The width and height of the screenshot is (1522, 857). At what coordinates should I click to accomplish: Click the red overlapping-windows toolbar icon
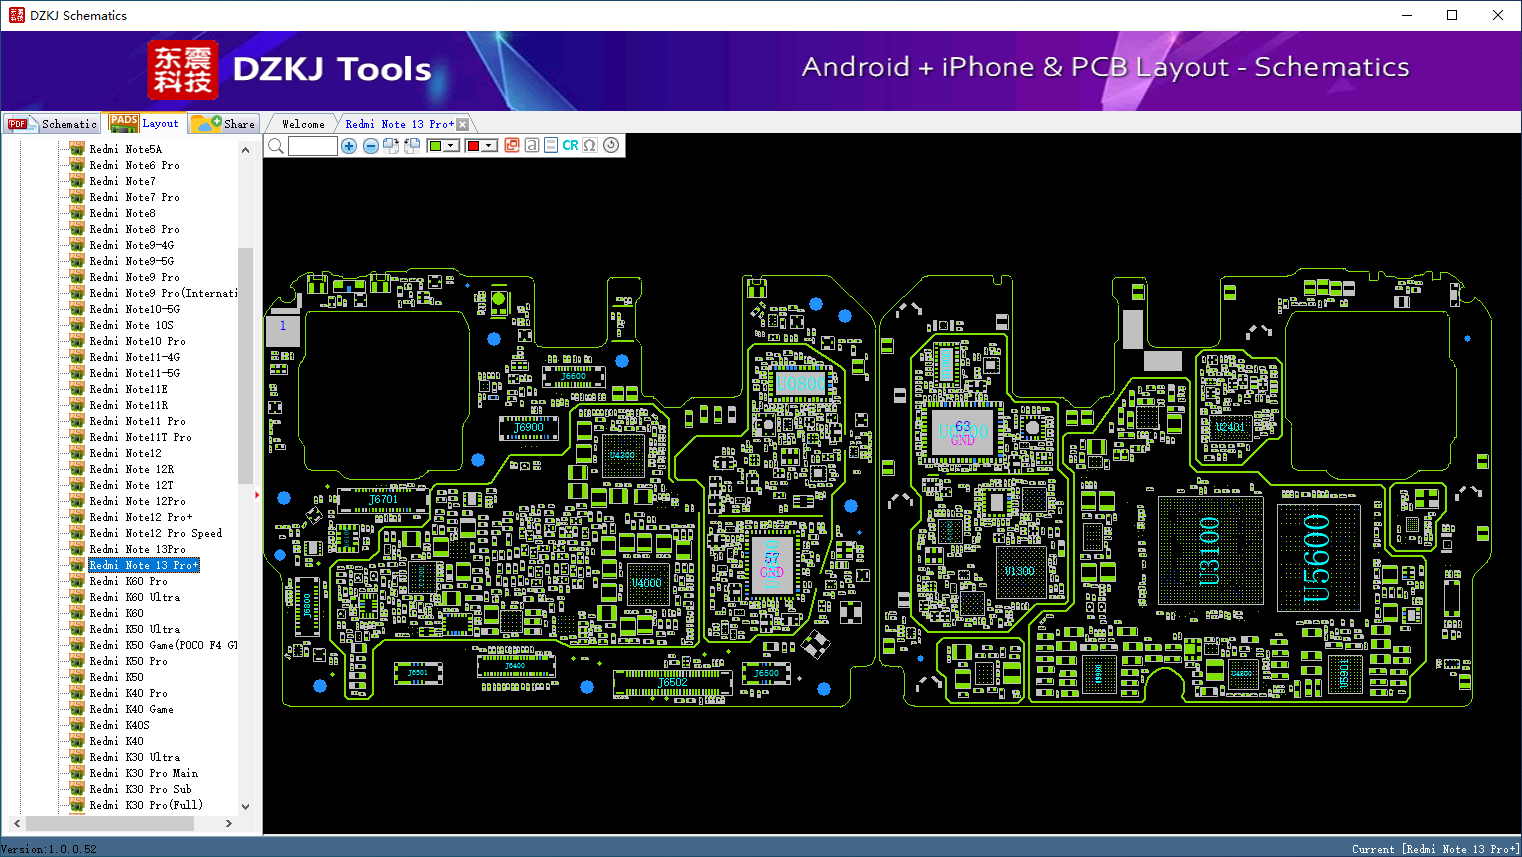[512, 145]
